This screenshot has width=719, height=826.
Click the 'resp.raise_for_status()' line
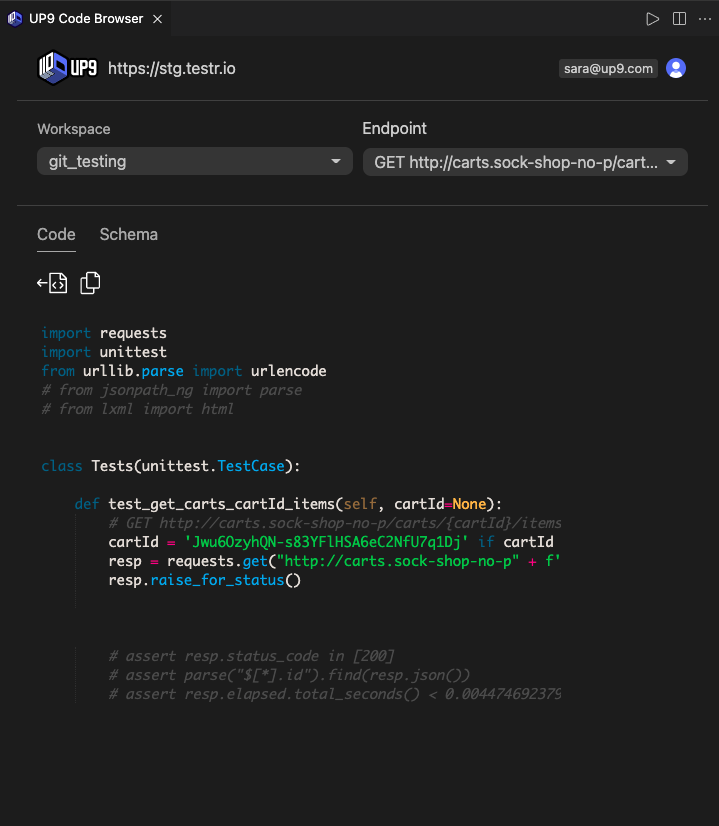click(x=204, y=579)
